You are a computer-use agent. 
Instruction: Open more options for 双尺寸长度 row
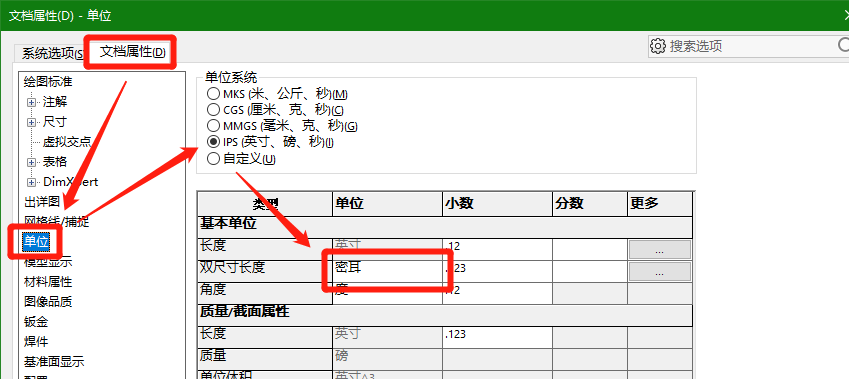tap(659, 272)
